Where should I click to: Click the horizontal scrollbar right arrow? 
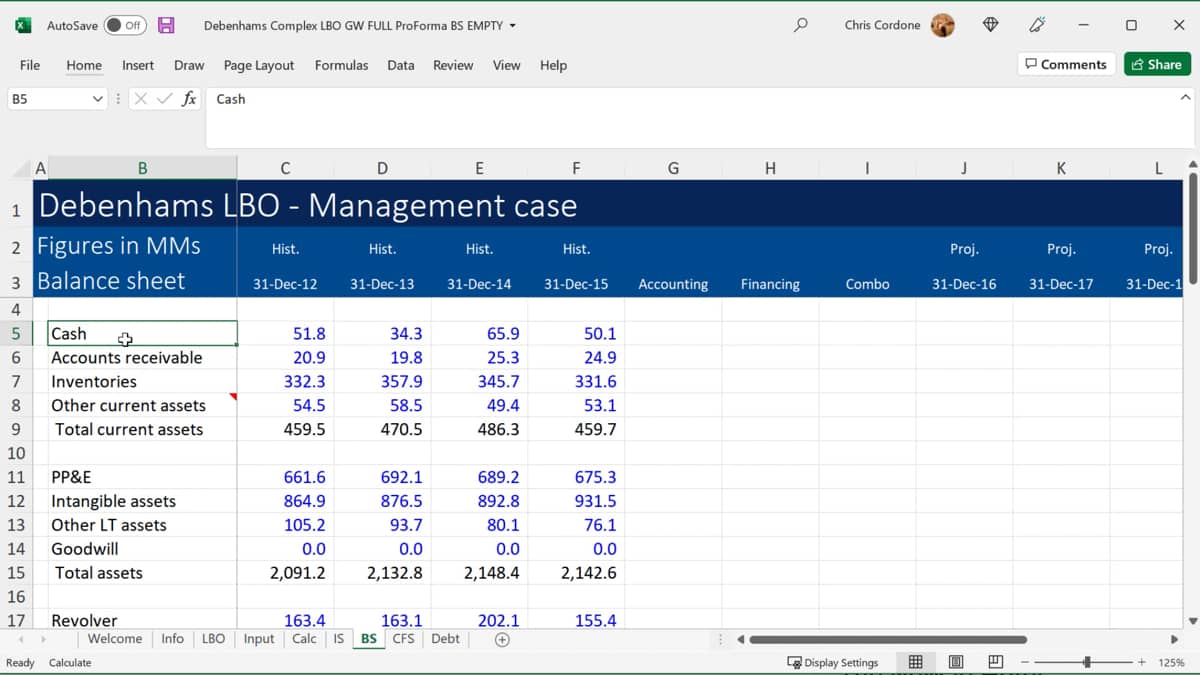click(x=1174, y=640)
